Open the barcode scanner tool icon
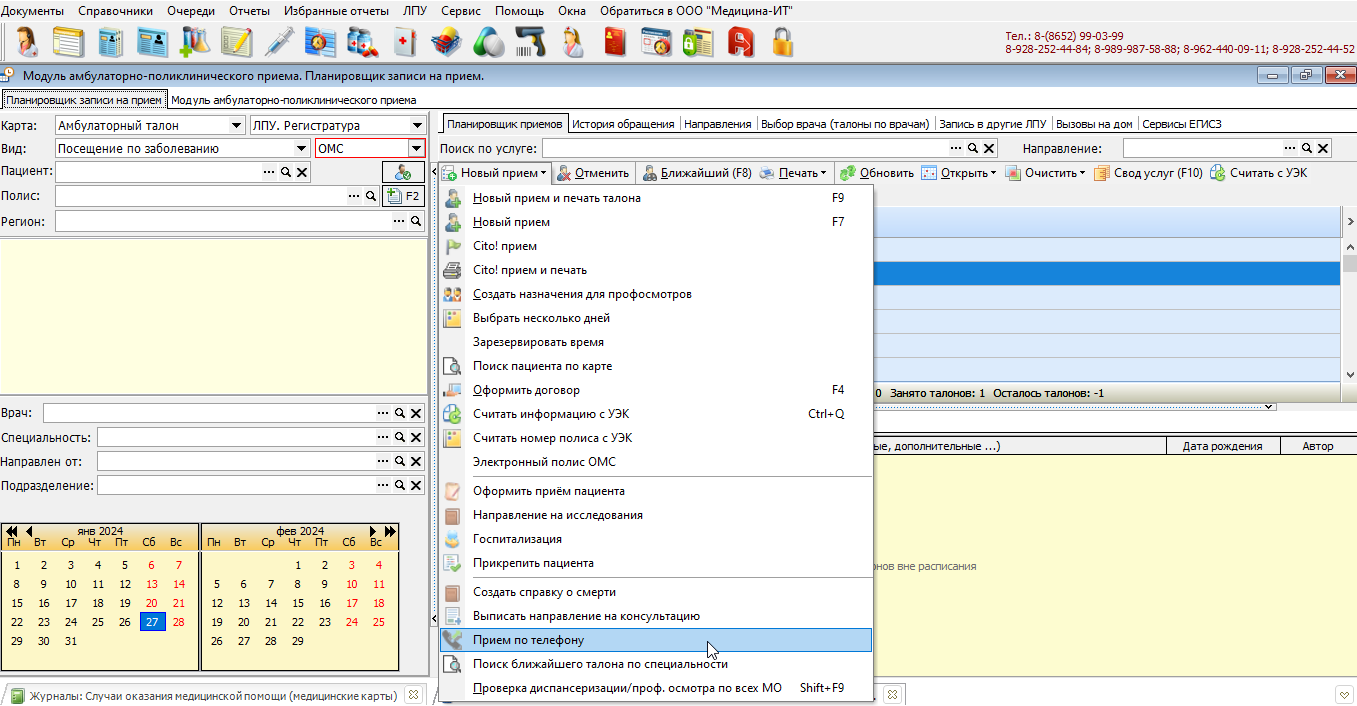Image resolution: width=1357 pixels, height=706 pixels. click(531, 42)
